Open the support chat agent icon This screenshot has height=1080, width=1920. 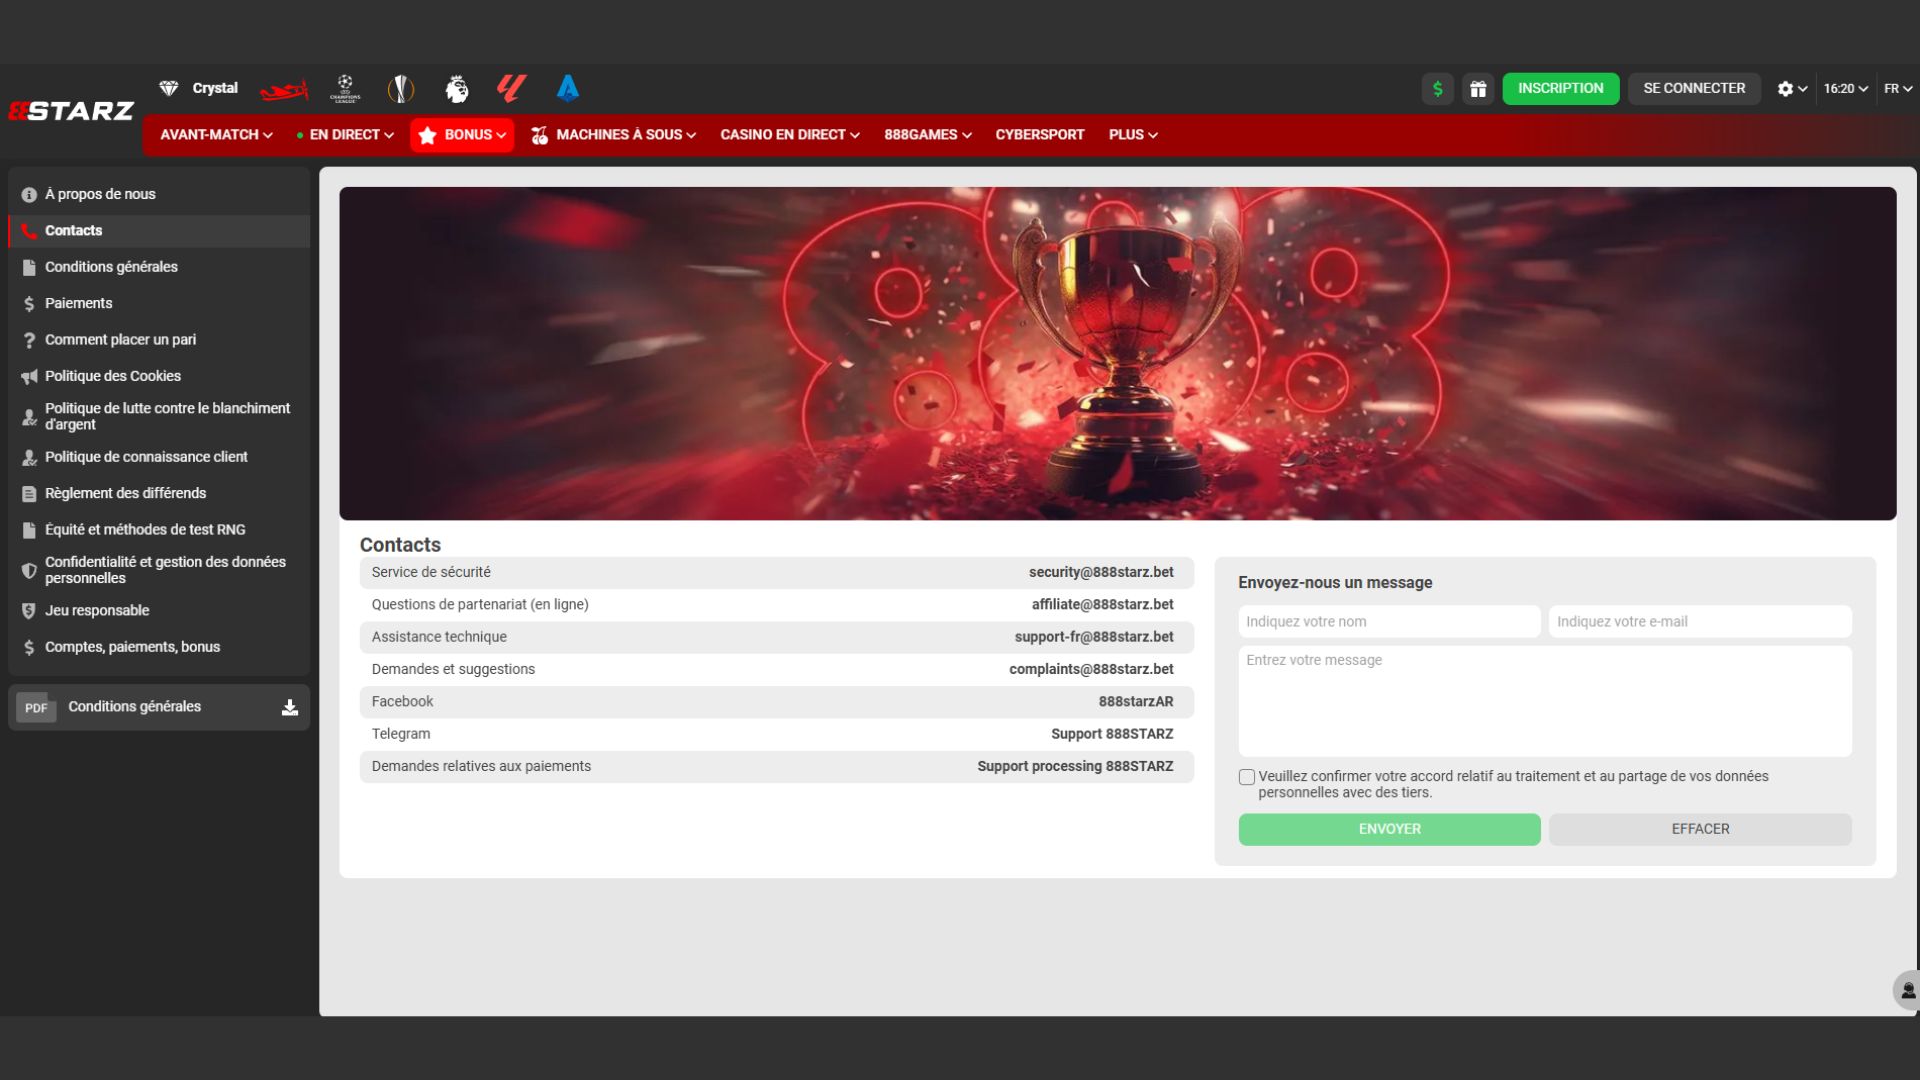1908,990
